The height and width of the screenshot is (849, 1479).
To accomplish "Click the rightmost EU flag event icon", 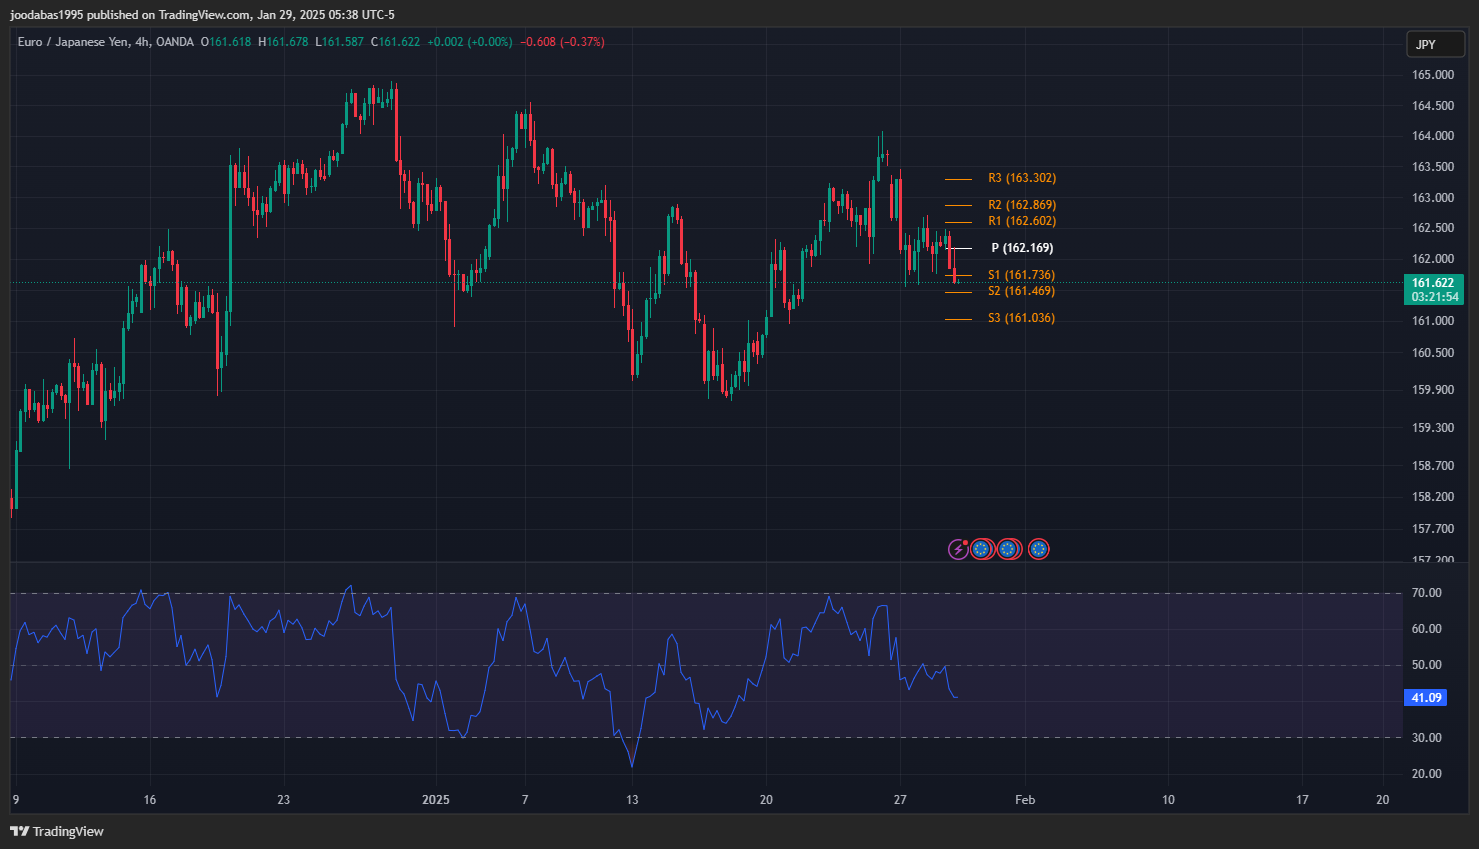I will (x=1039, y=549).
